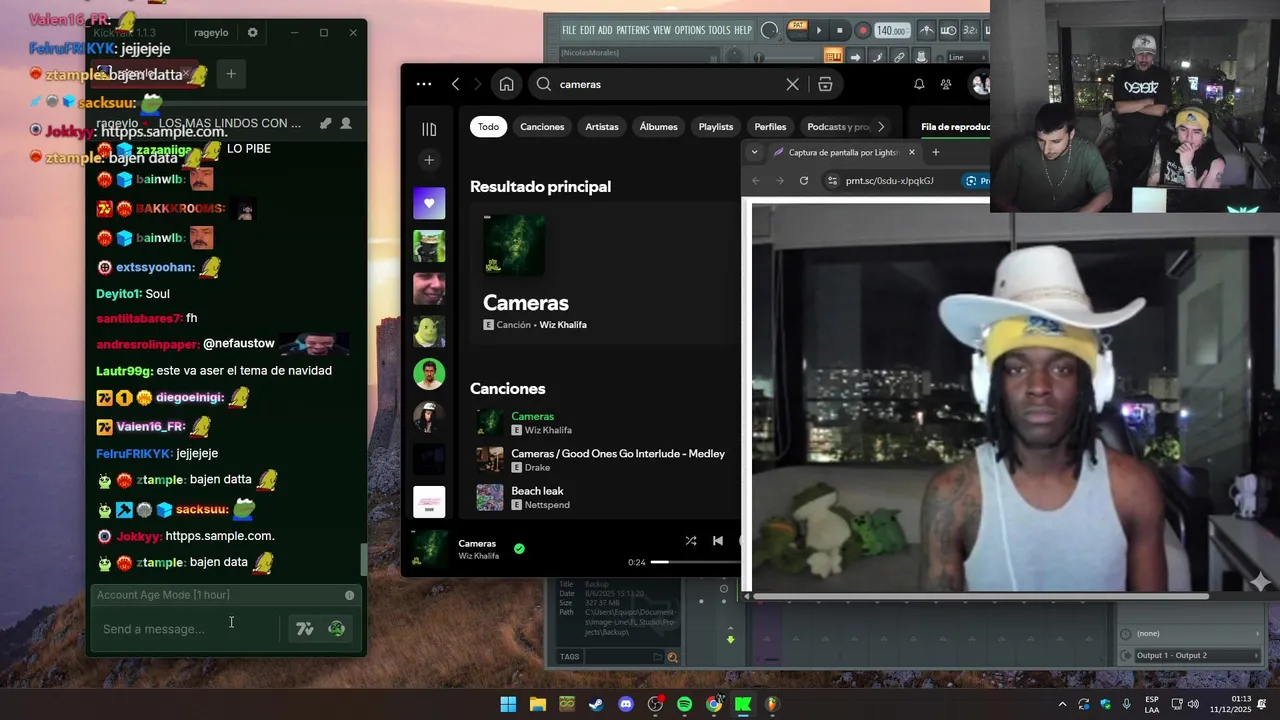This screenshot has width=1280, height=720.
Task: Toggle PAT/SONG mode in FL Studio
Action: pos(797,30)
